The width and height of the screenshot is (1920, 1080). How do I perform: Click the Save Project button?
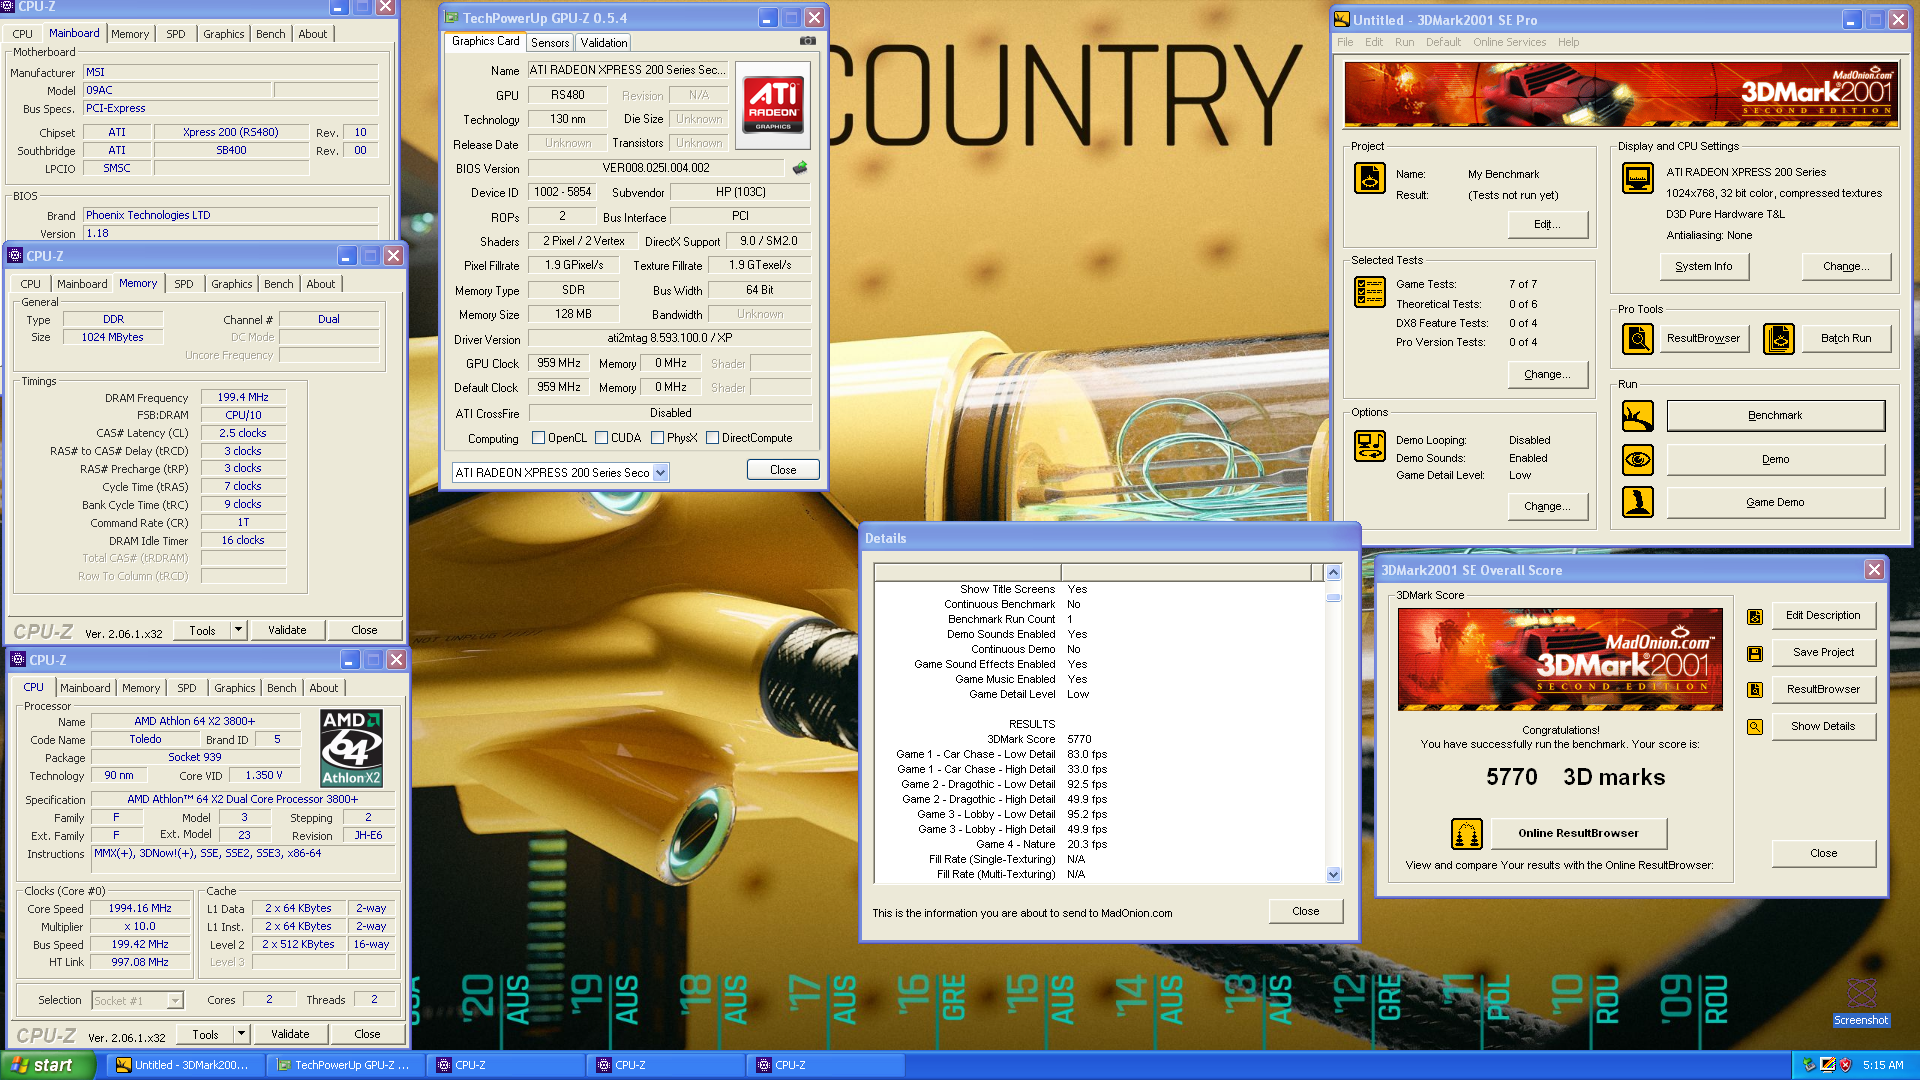[x=1823, y=653]
